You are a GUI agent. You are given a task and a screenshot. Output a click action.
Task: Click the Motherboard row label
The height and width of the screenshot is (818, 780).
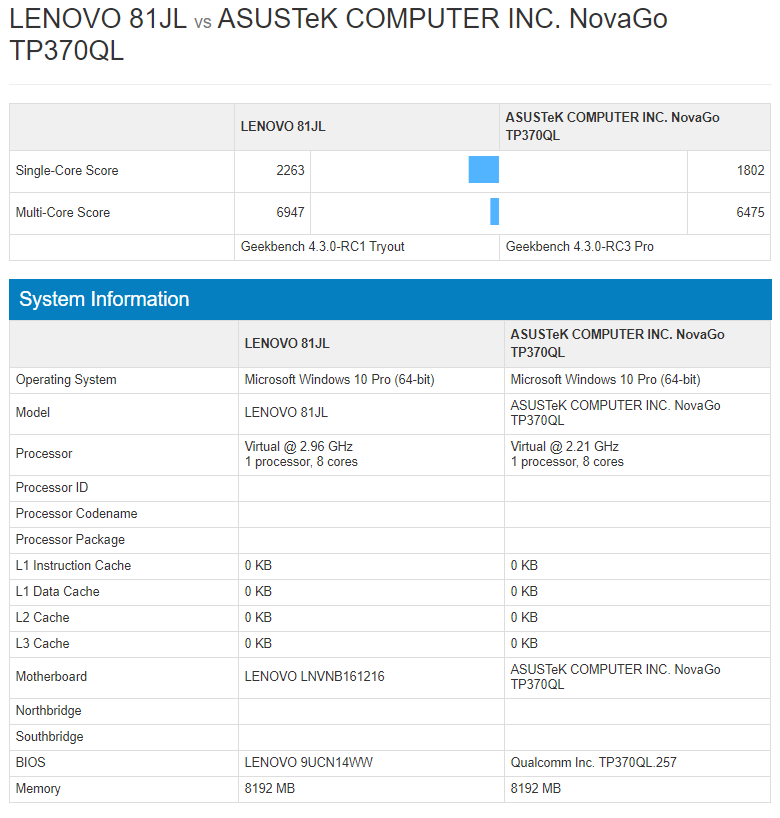tap(51, 677)
